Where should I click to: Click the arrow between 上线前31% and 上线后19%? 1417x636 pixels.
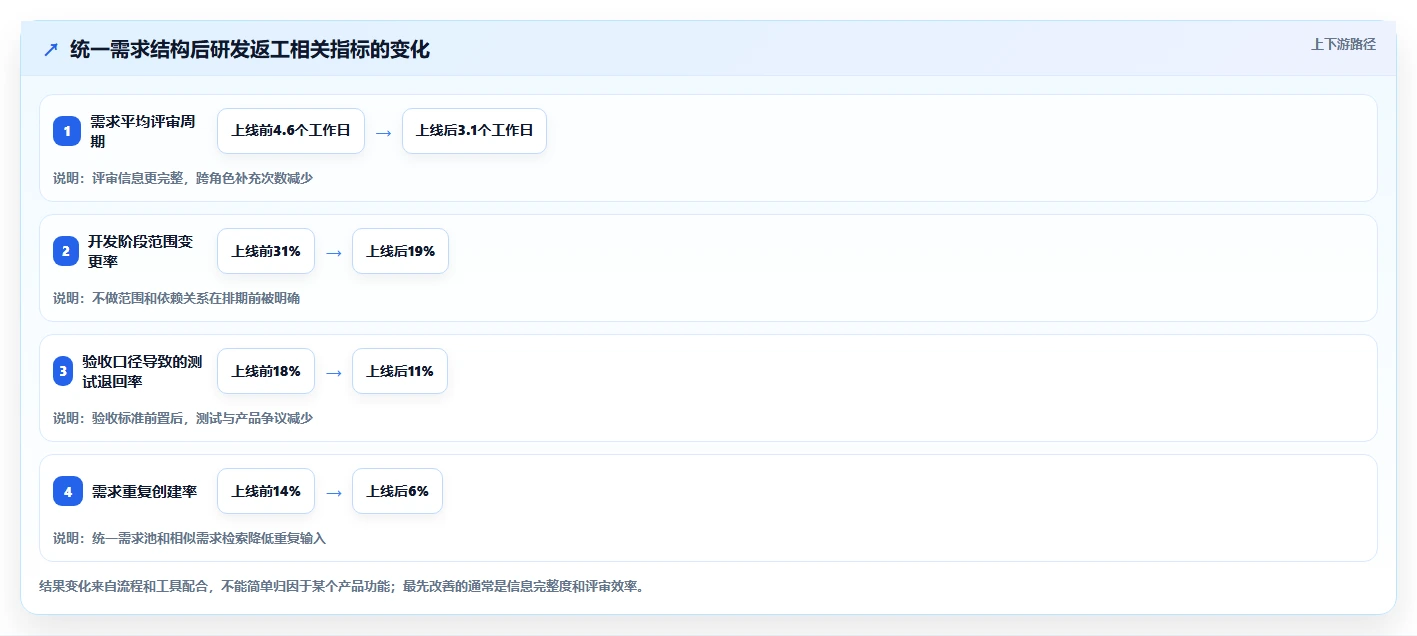[x=333, y=252]
